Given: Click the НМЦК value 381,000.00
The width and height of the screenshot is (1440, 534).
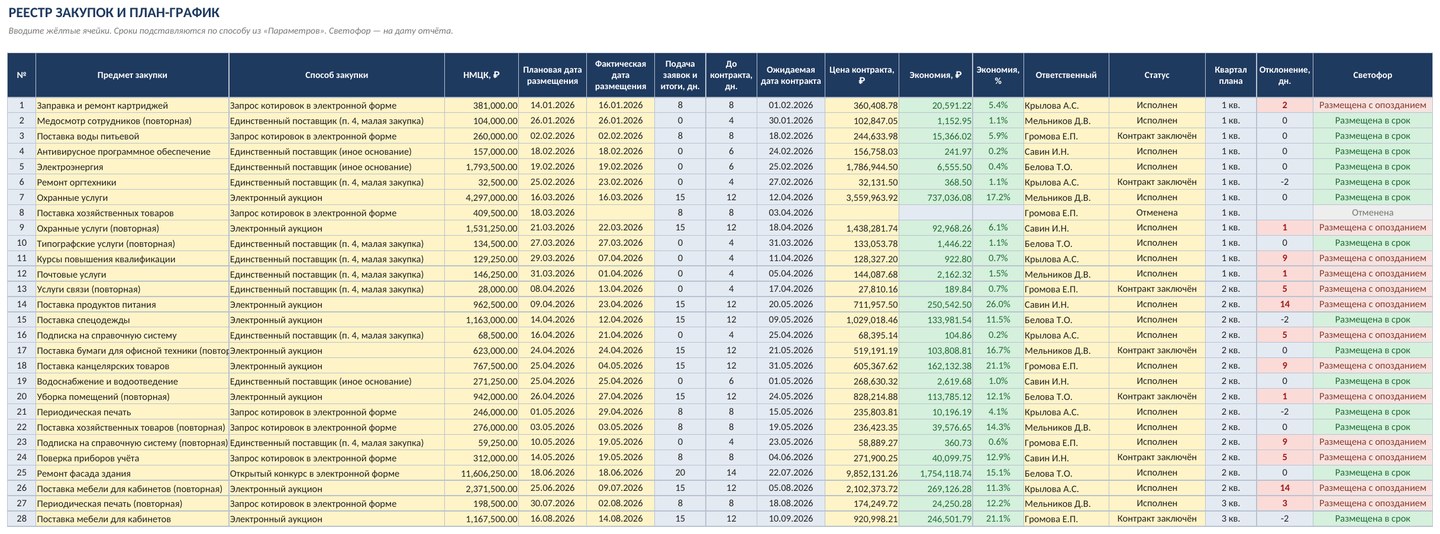Looking at the screenshot, I should (482, 105).
